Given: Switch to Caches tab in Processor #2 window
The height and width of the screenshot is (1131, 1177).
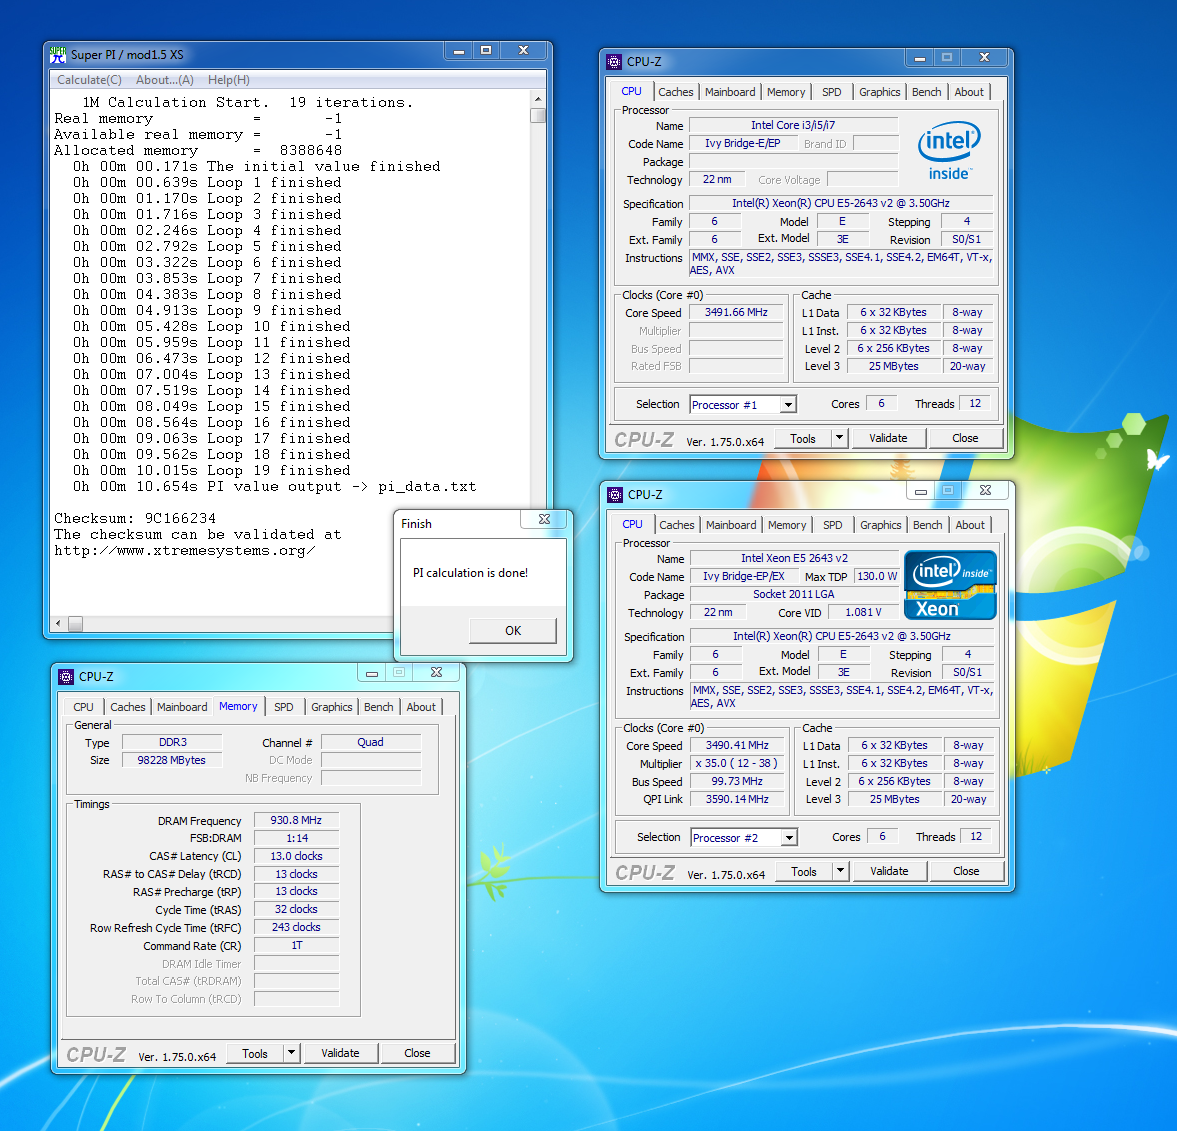Looking at the screenshot, I should (676, 525).
